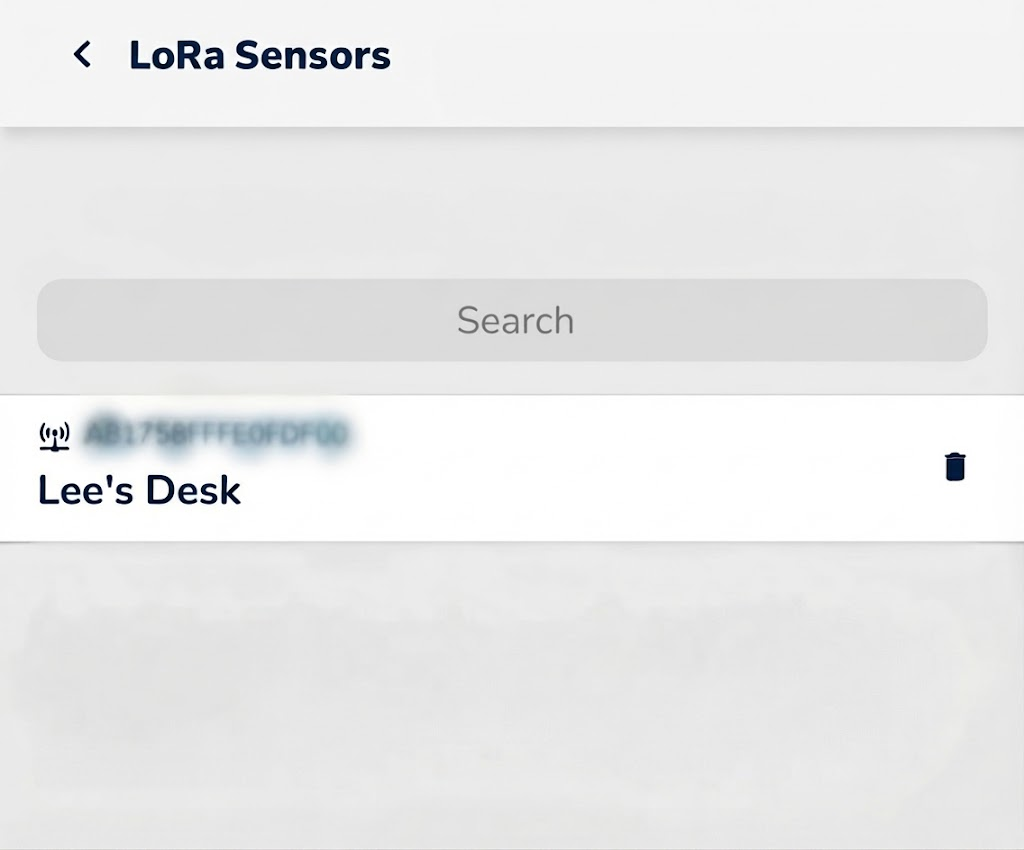Image resolution: width=1024 pixels, height=850 pixels.
Task: Open the Lee's Desk sensor entry
Action: (512, 468)
